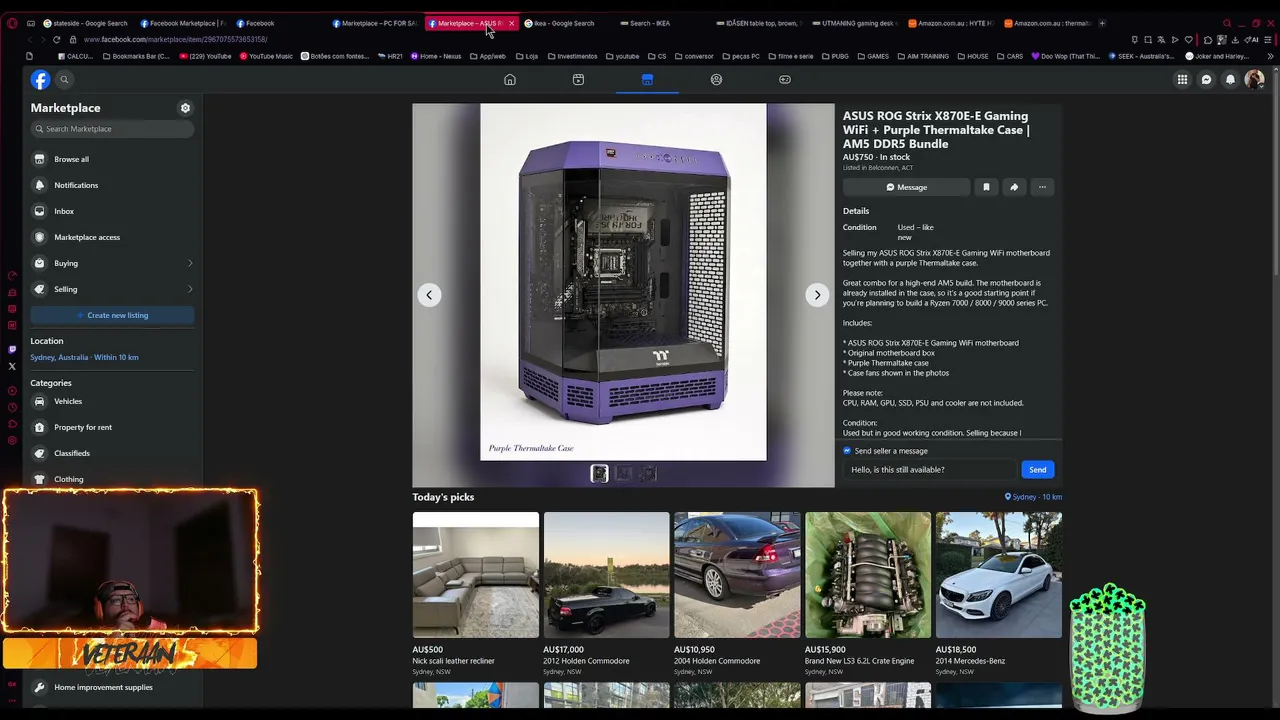
Task: Open the CARS bookmark folder
Action: coord(1010,56)
